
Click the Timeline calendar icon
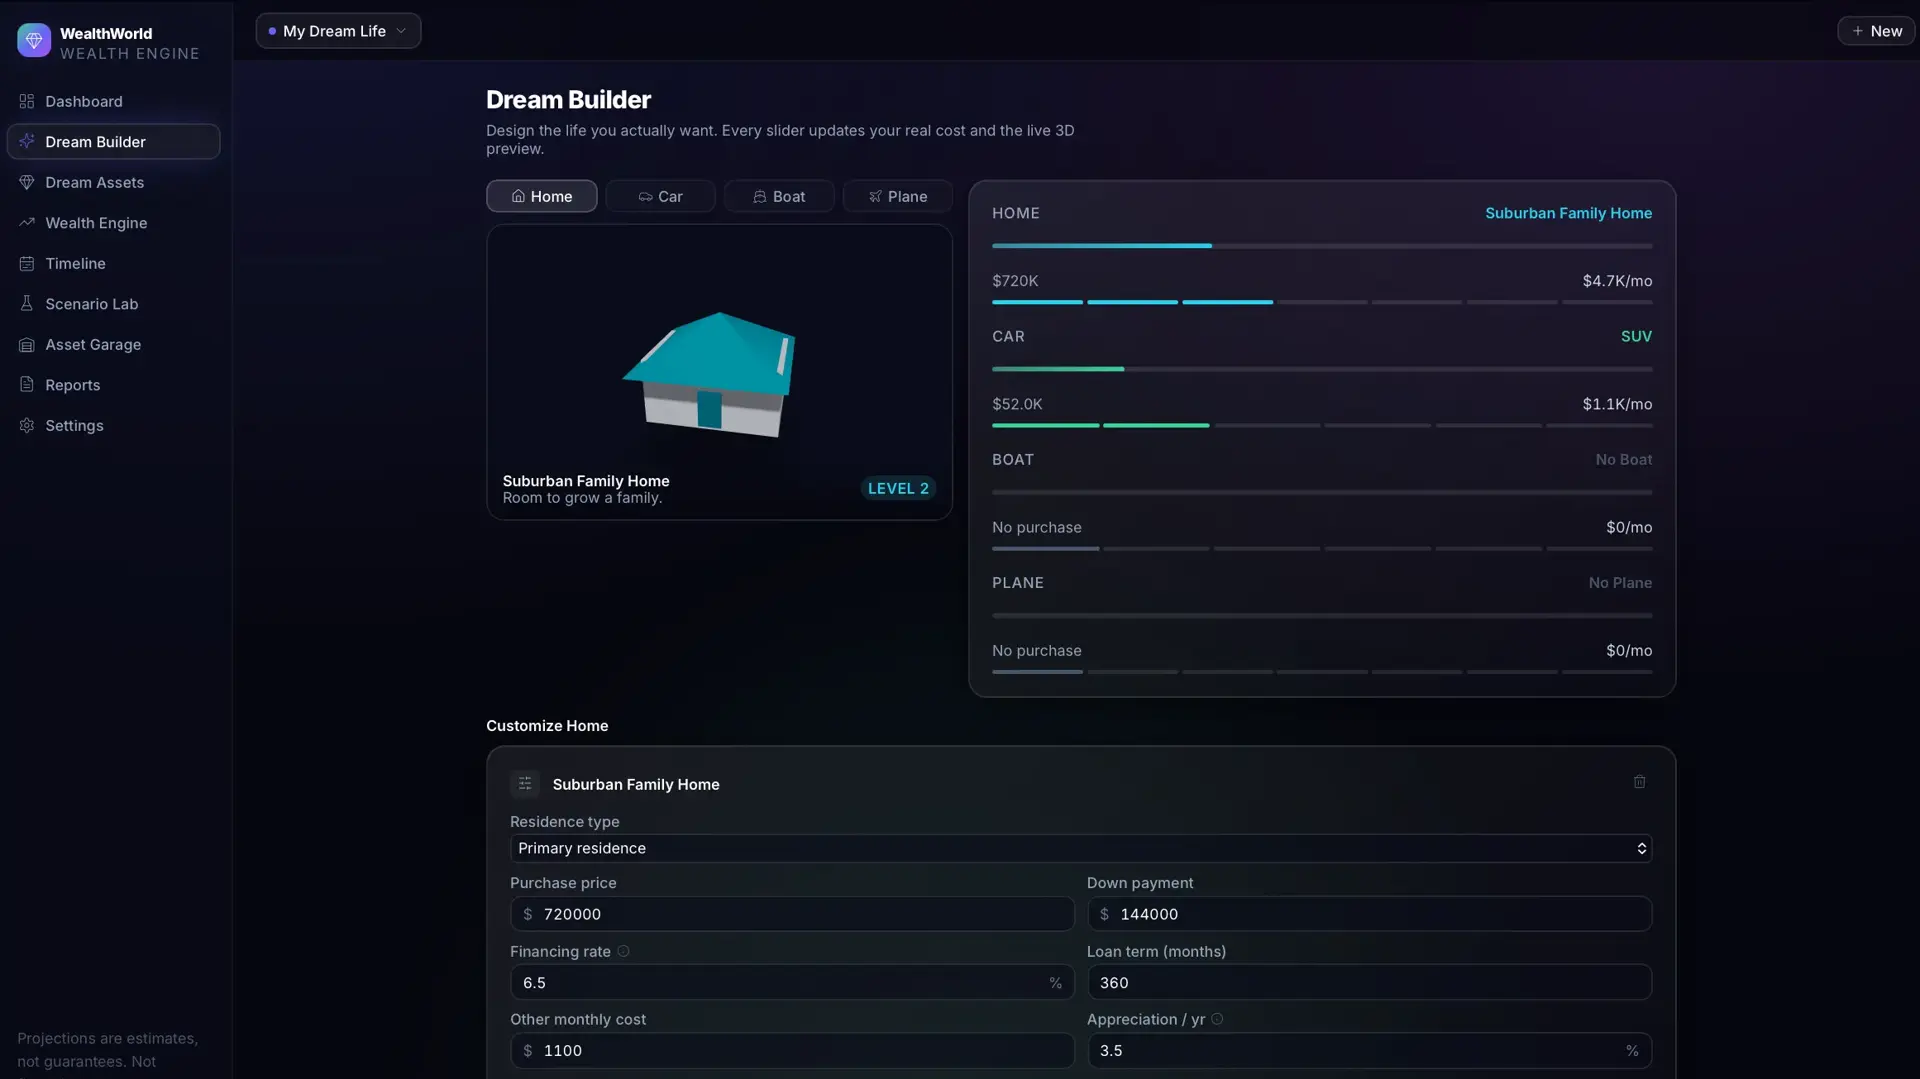(27, 263)
